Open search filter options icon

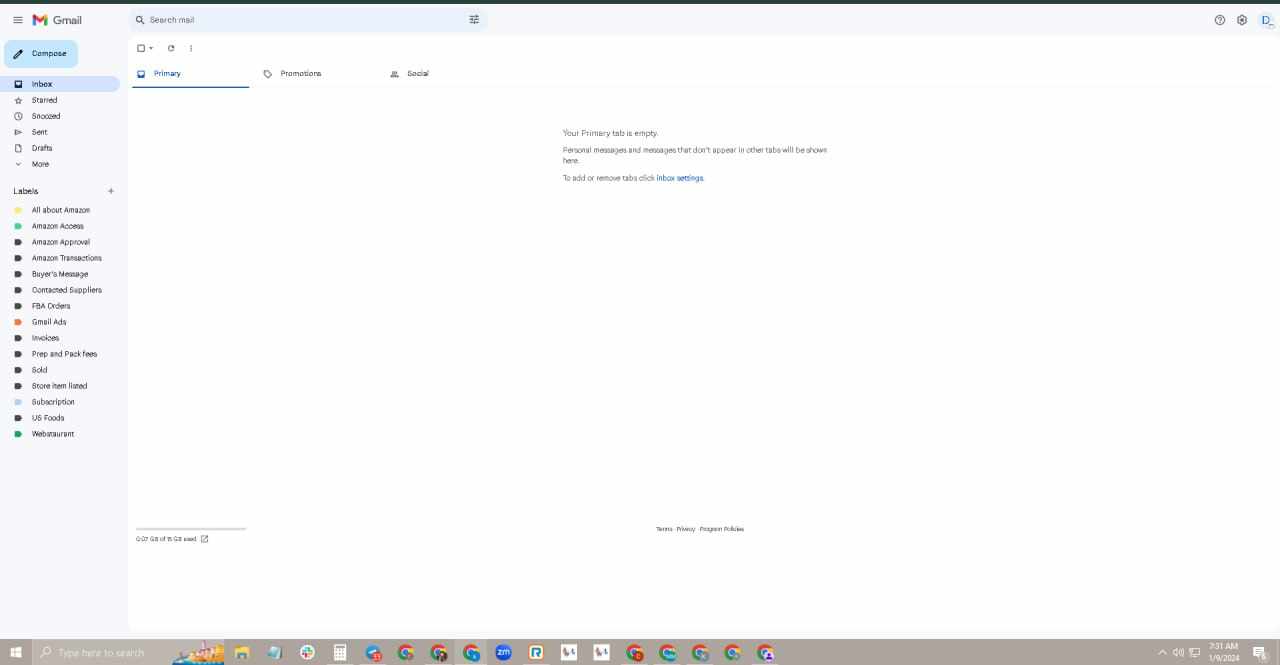pos(474,20)
